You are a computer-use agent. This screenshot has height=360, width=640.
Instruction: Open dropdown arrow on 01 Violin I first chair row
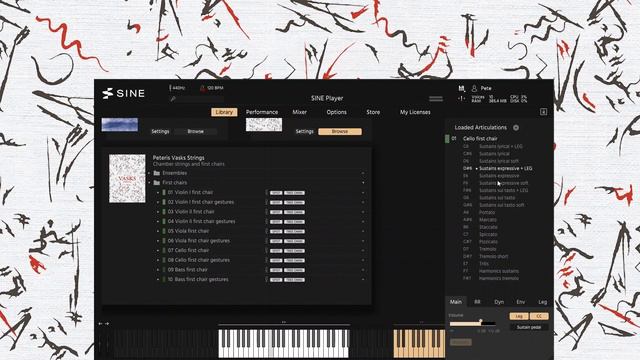[x=363, y=192]
